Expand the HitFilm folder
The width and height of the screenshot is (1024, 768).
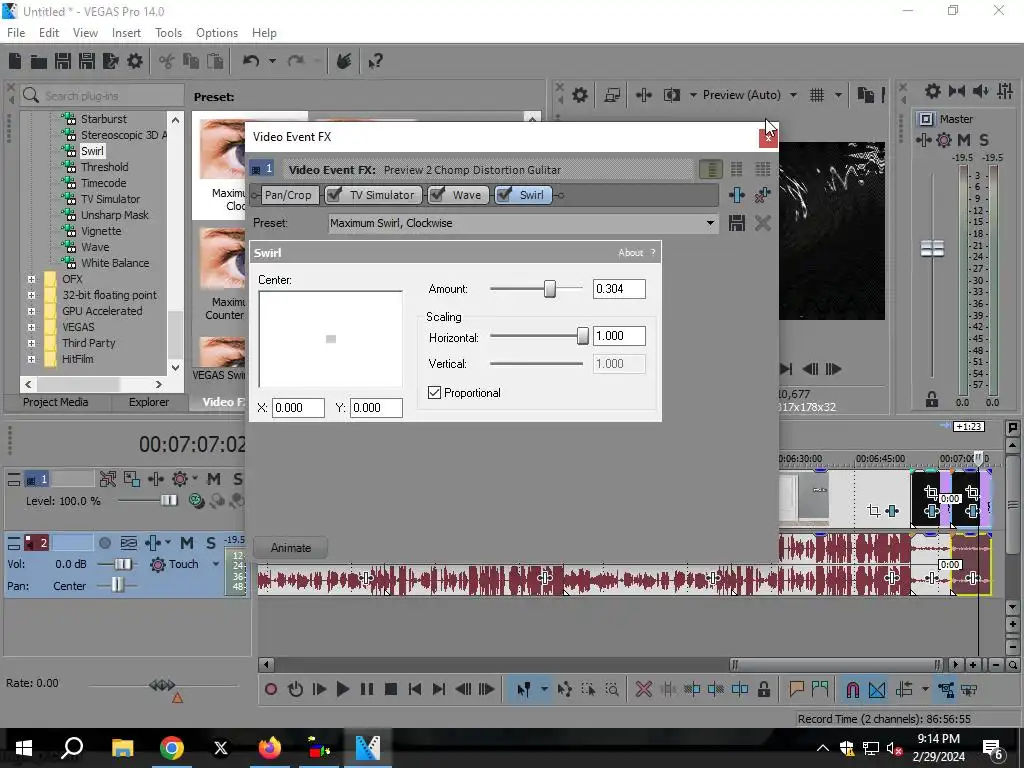point(31,359)
